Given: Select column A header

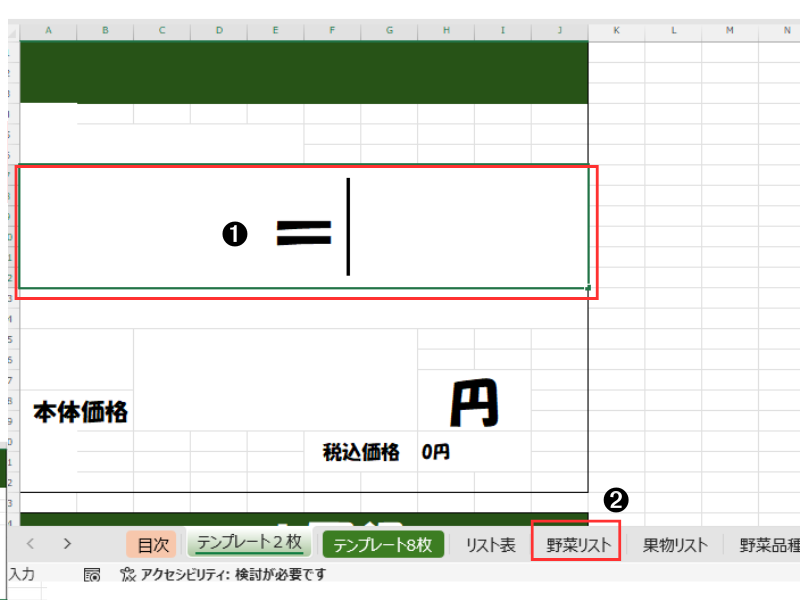Looking at the screenshot, I should 49,31.
